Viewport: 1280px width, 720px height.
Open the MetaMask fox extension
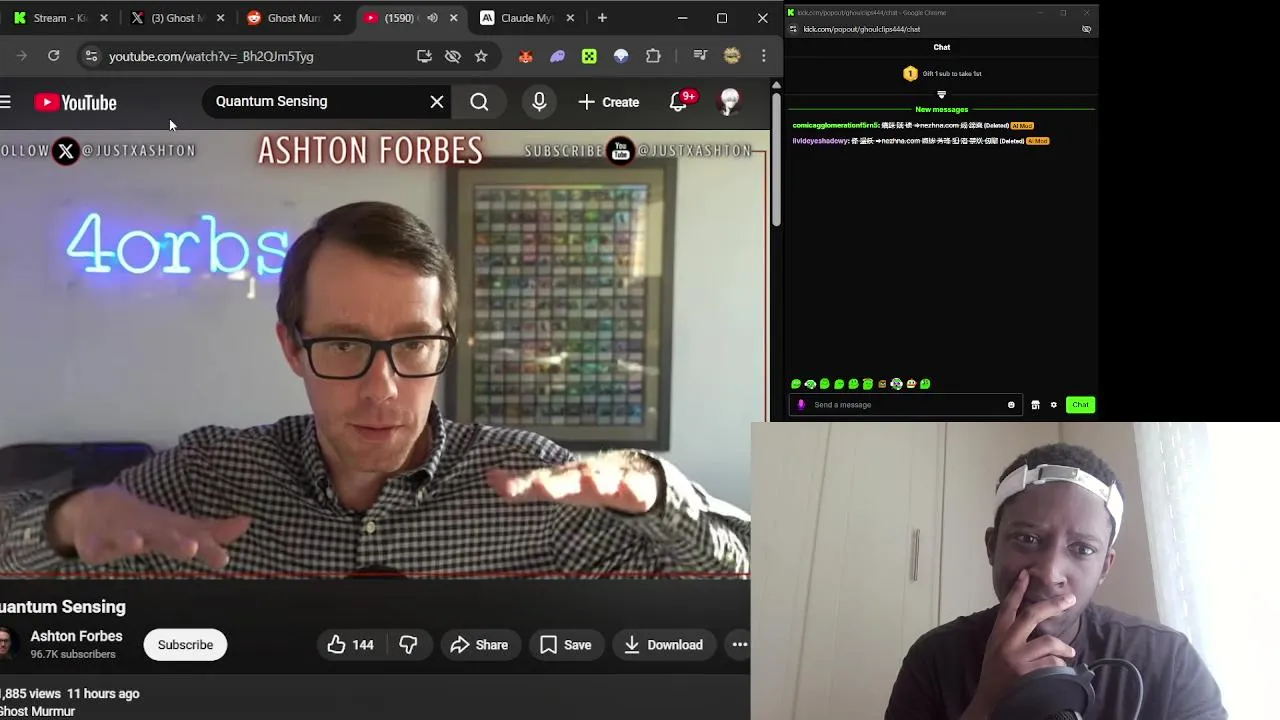pyautogui.click(x=525, y=57)
